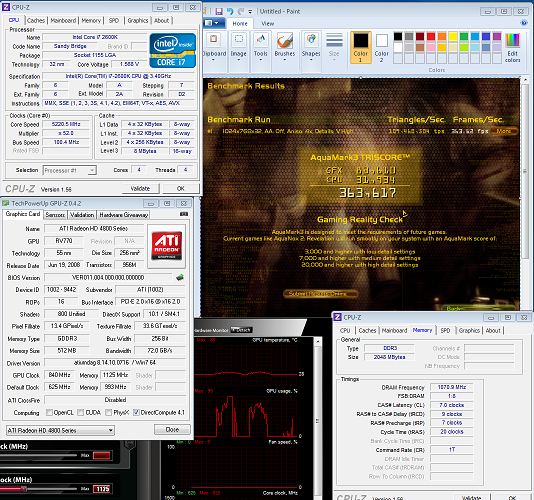Screen dimensions: 534x500
Task: Switch to the View ribbon tab in Paint
Action: tap(268, 24)
